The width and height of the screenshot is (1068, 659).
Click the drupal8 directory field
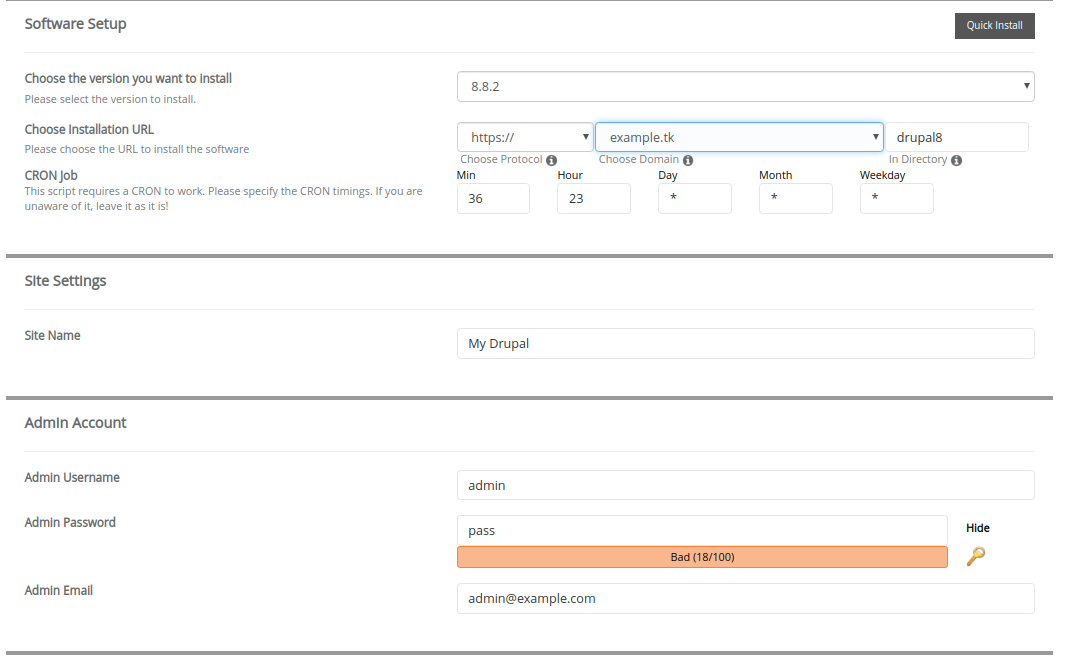(956, 137)
